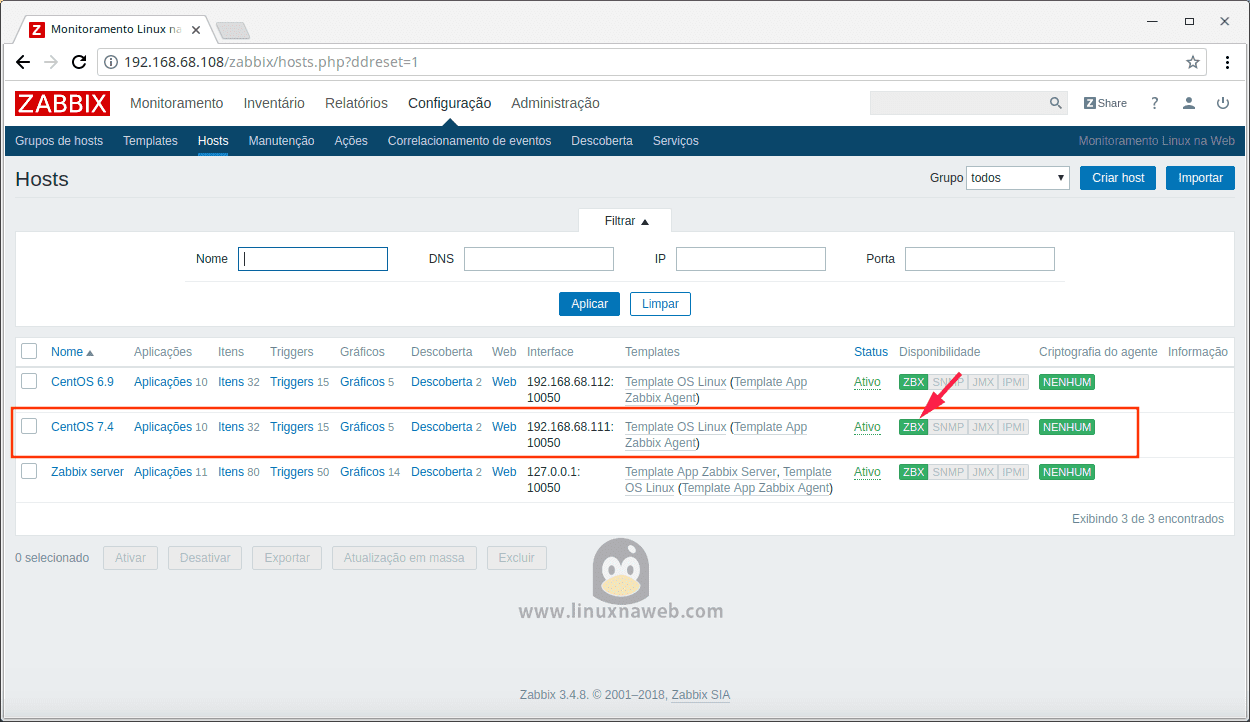Open the Zabbix server host link
Screen dimensions: 1250x722
pyautogui.click(x=87, y=472)
